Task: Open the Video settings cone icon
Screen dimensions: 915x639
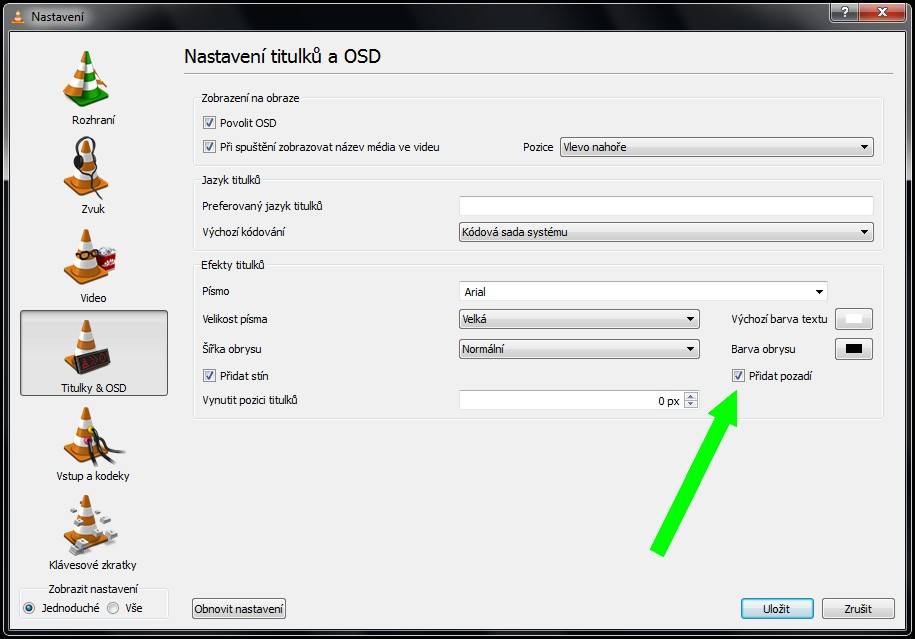Action: [89, 257]
